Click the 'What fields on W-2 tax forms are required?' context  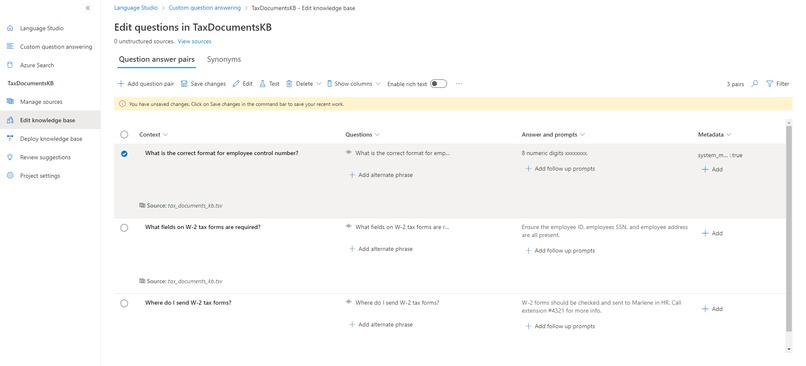pos(203,227)
